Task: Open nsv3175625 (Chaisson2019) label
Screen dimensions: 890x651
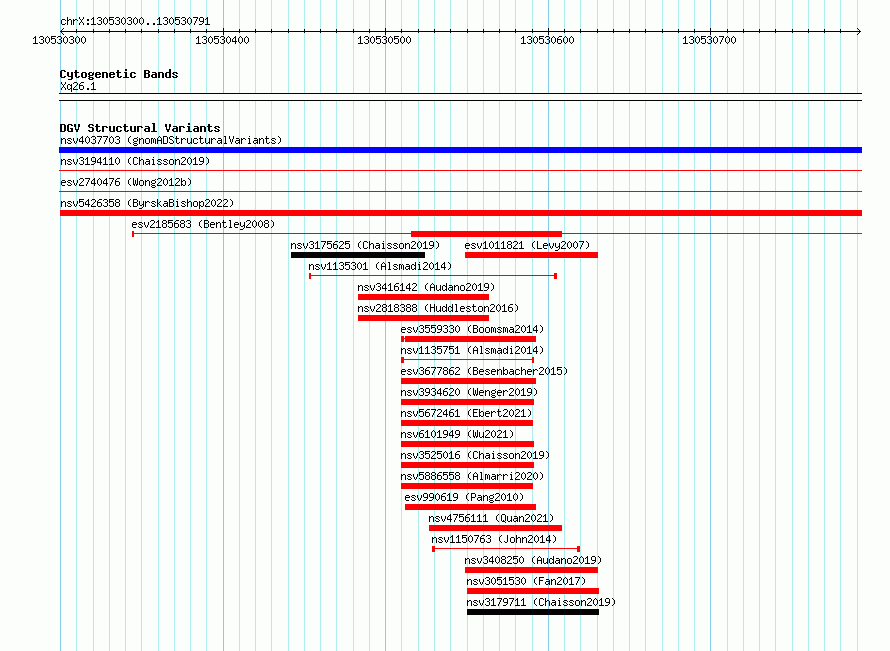Action: (365, 245)
